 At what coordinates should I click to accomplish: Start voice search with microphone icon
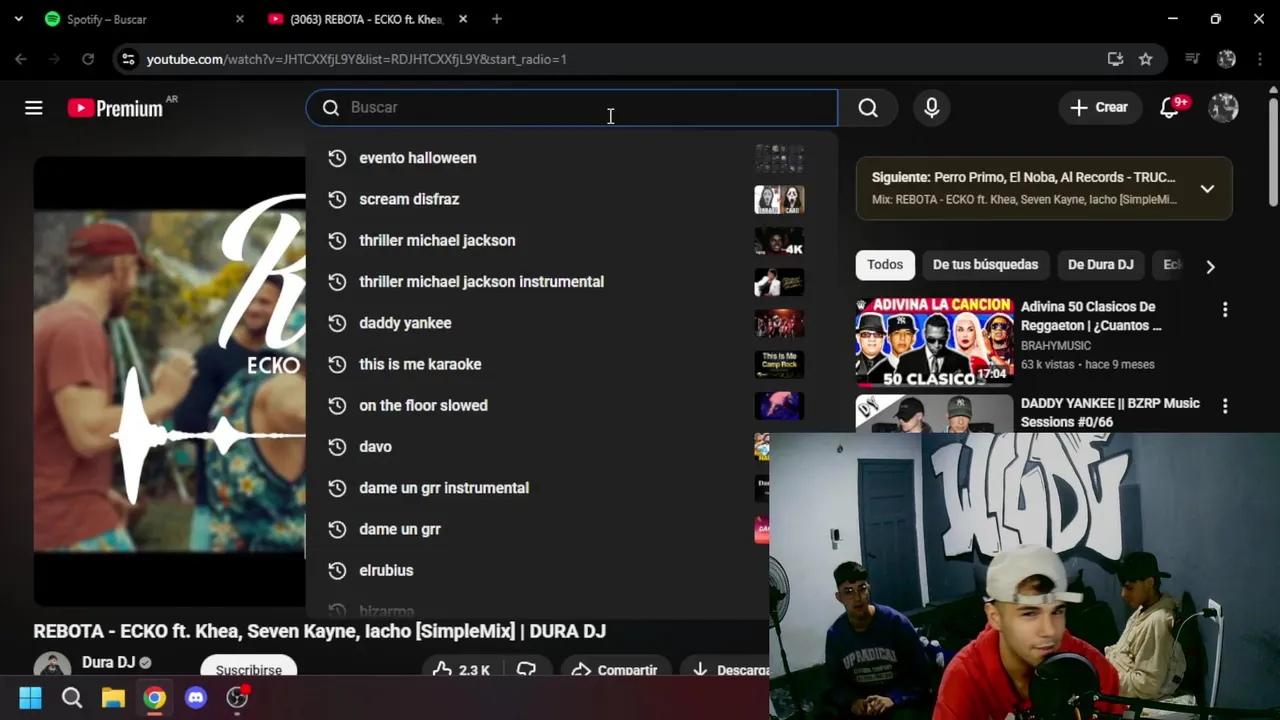[932, 108]
